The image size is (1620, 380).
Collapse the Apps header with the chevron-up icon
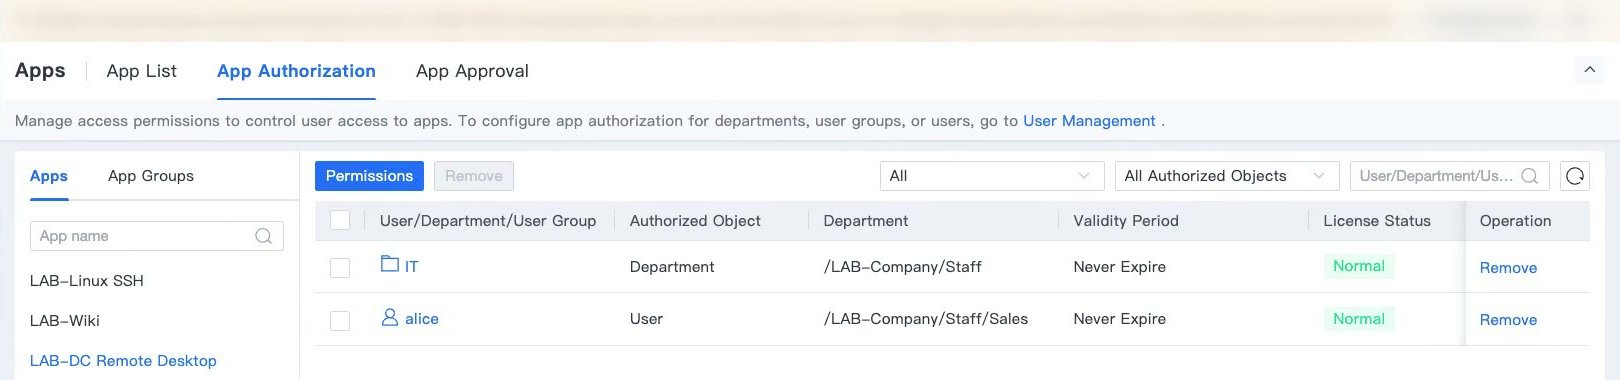coord(1590,70)
